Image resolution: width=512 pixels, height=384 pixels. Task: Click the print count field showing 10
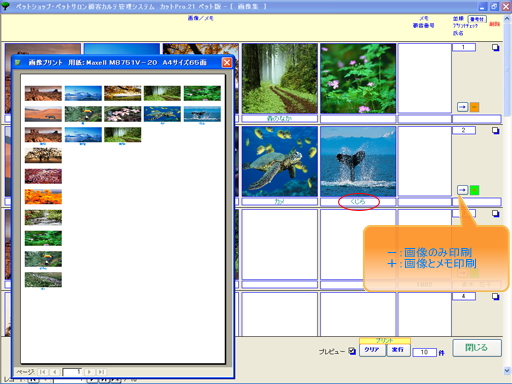(424, 352)
